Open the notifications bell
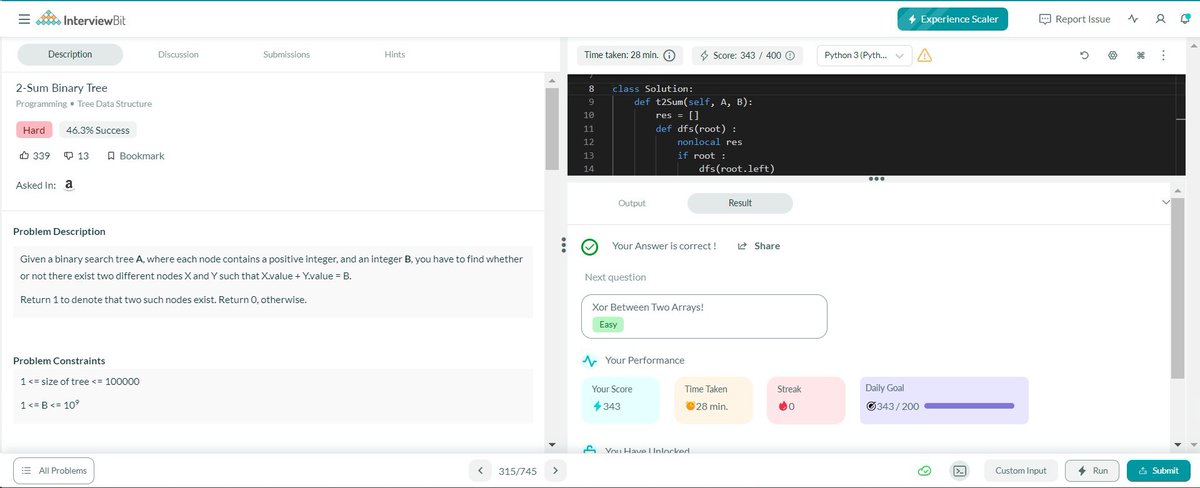The width and height of the screenshot is (1200, 488). (1185, 19)
